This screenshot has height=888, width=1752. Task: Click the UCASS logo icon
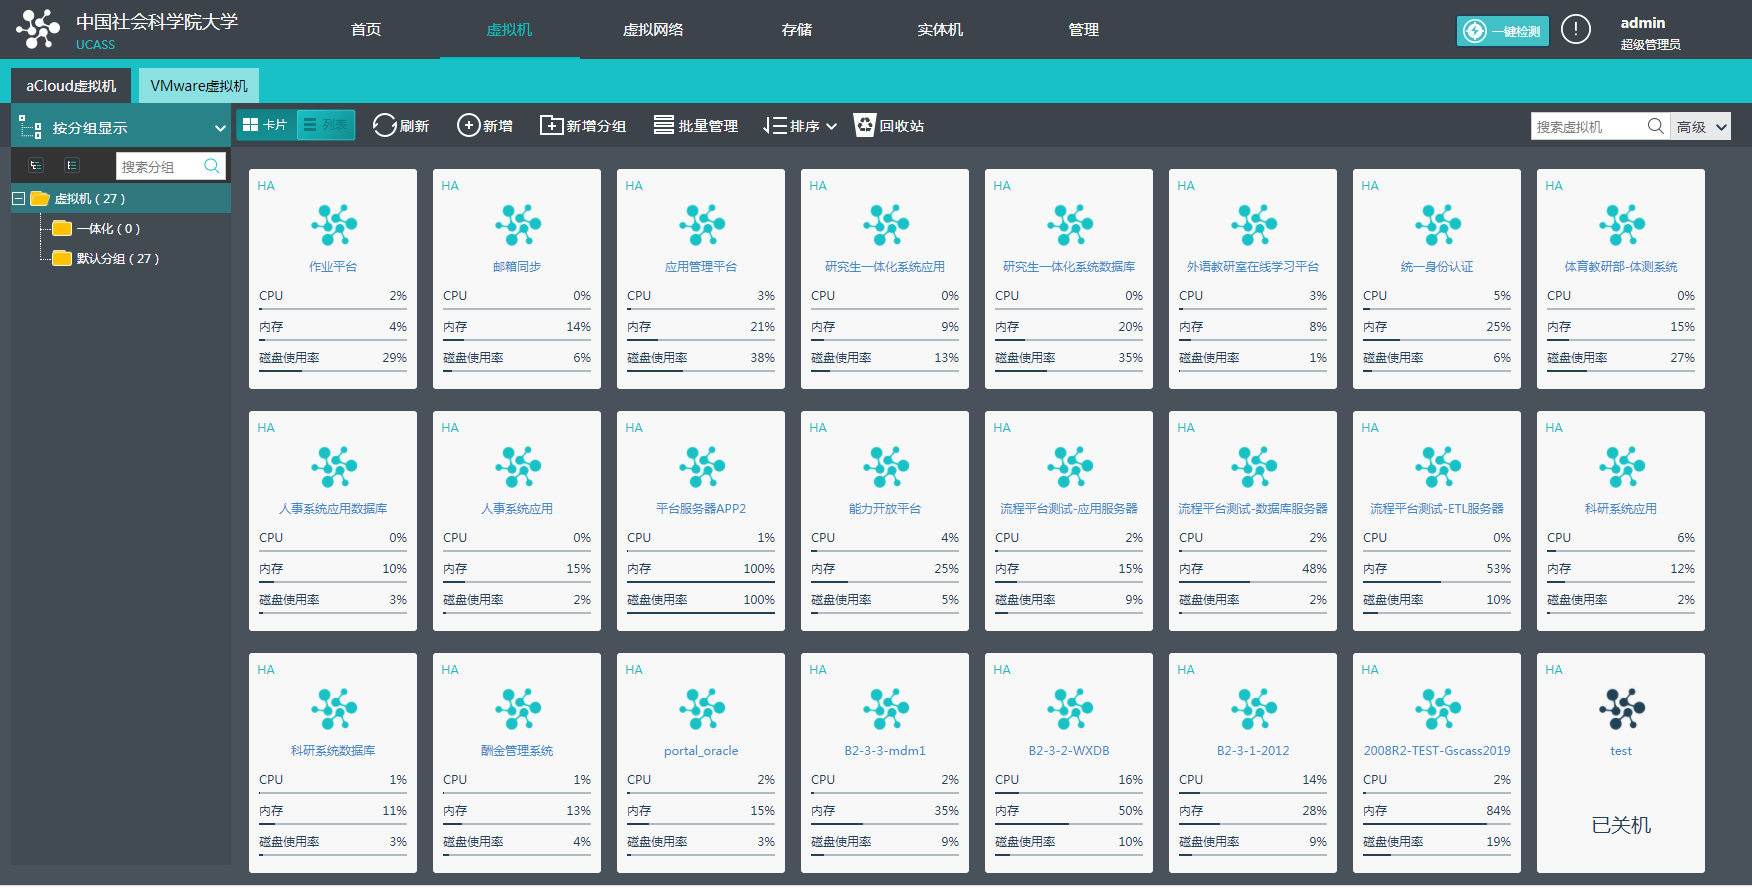coord(38,29)
